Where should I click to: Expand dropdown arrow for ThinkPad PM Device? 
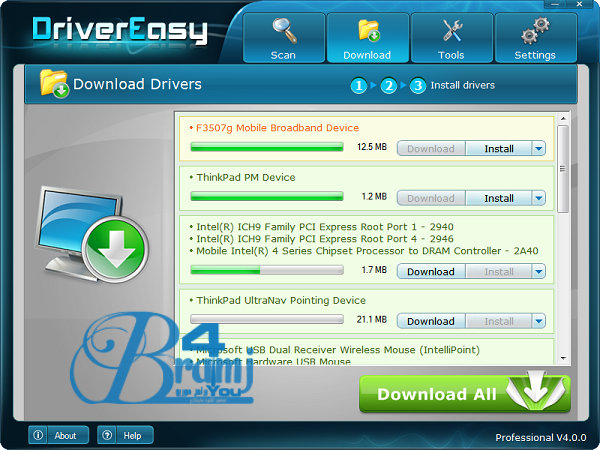(x=539, y=198)
